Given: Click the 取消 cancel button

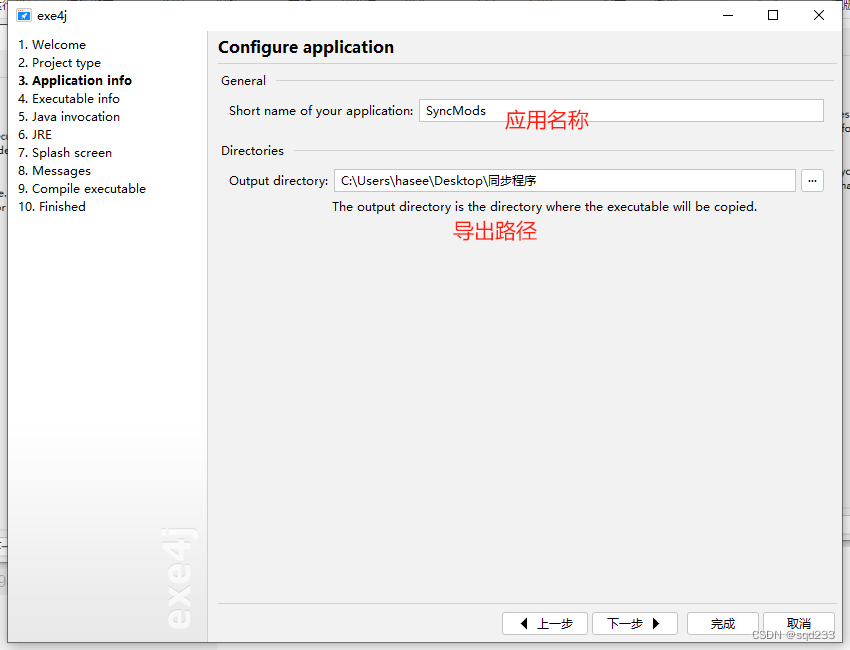Looking at the screenshot, I should click(799, 623).
